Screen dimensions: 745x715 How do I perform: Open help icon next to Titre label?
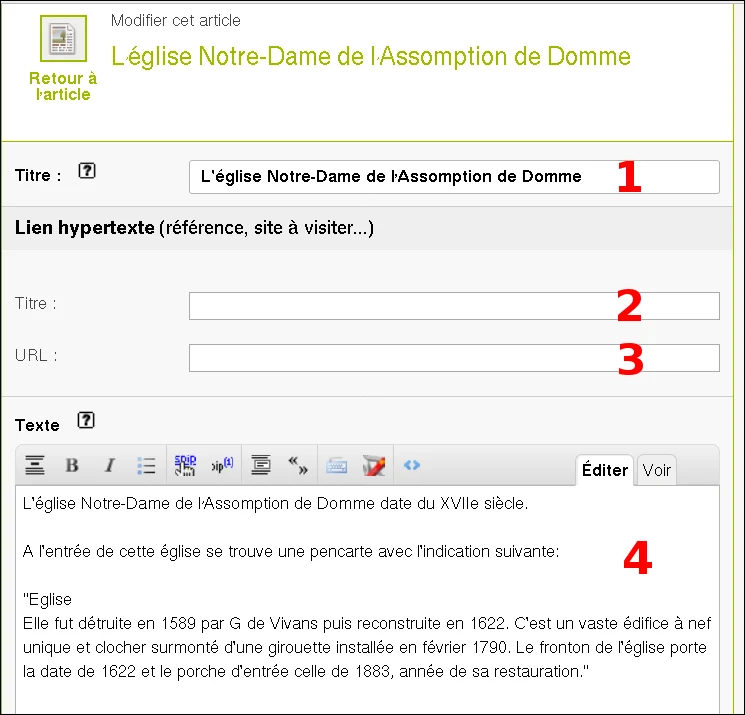pyautogui.click(x=87, y=171)
